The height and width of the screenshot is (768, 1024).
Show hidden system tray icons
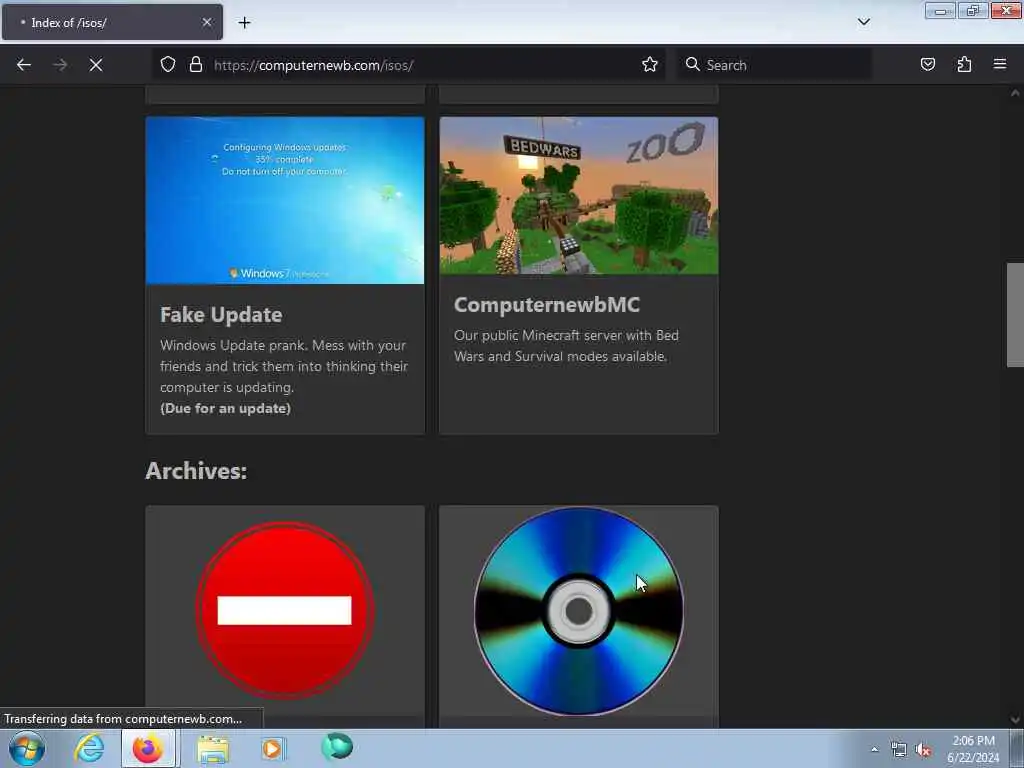click(874, 749)
